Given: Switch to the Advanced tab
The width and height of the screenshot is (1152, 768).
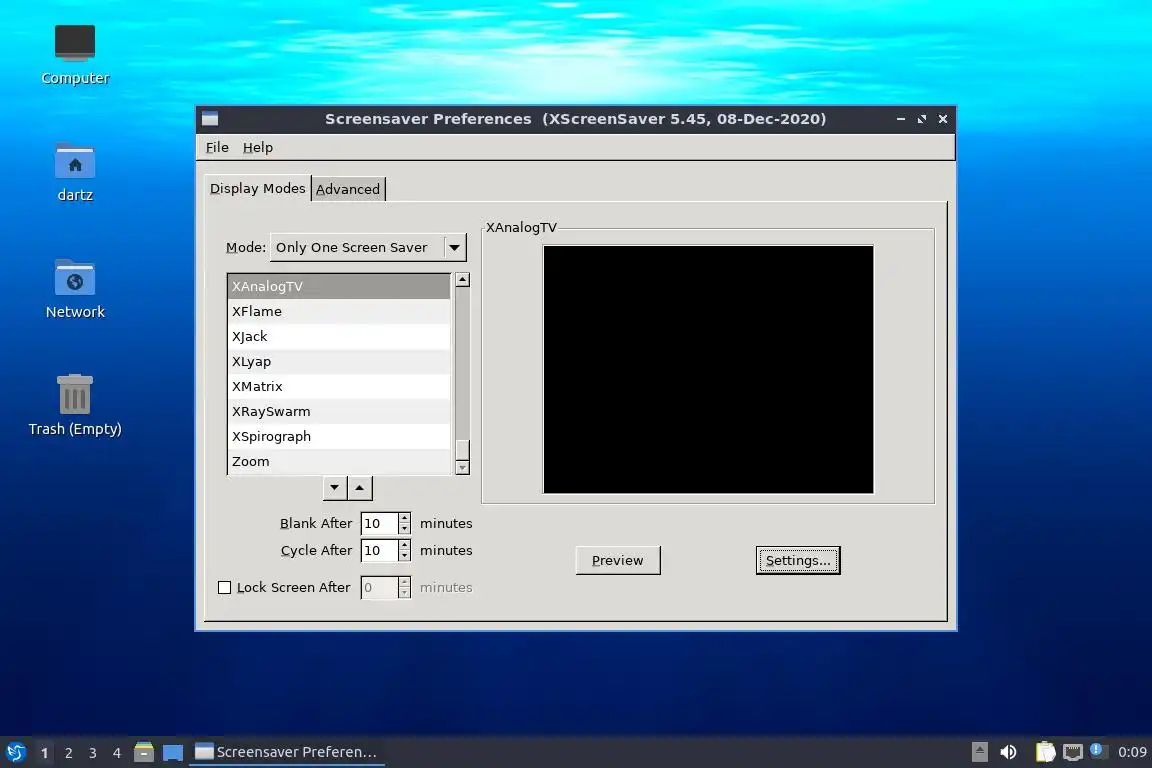Looking at the screenshot, I should tap(348, 189).
